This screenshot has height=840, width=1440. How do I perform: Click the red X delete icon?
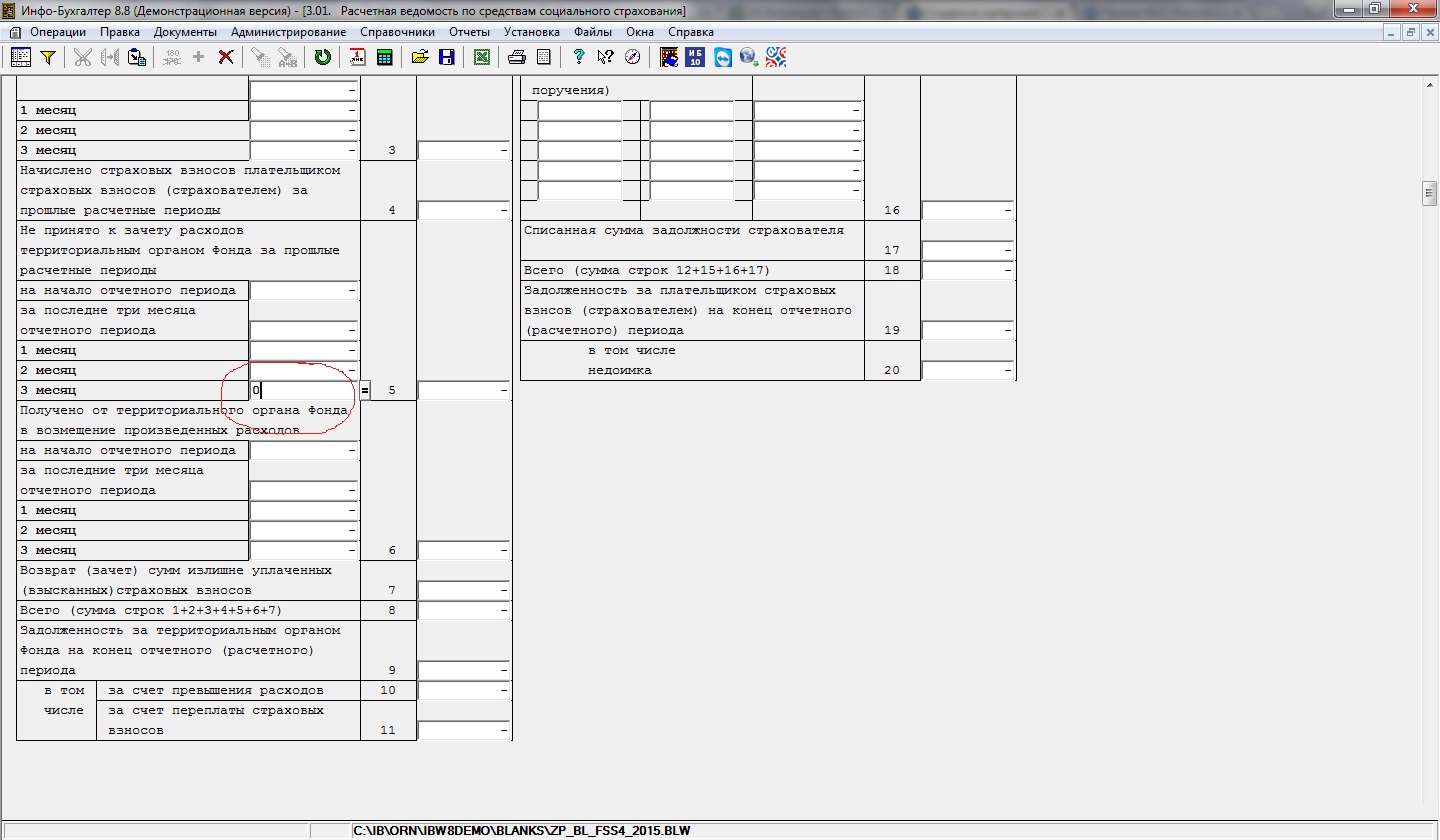click(x=226, y=57)
